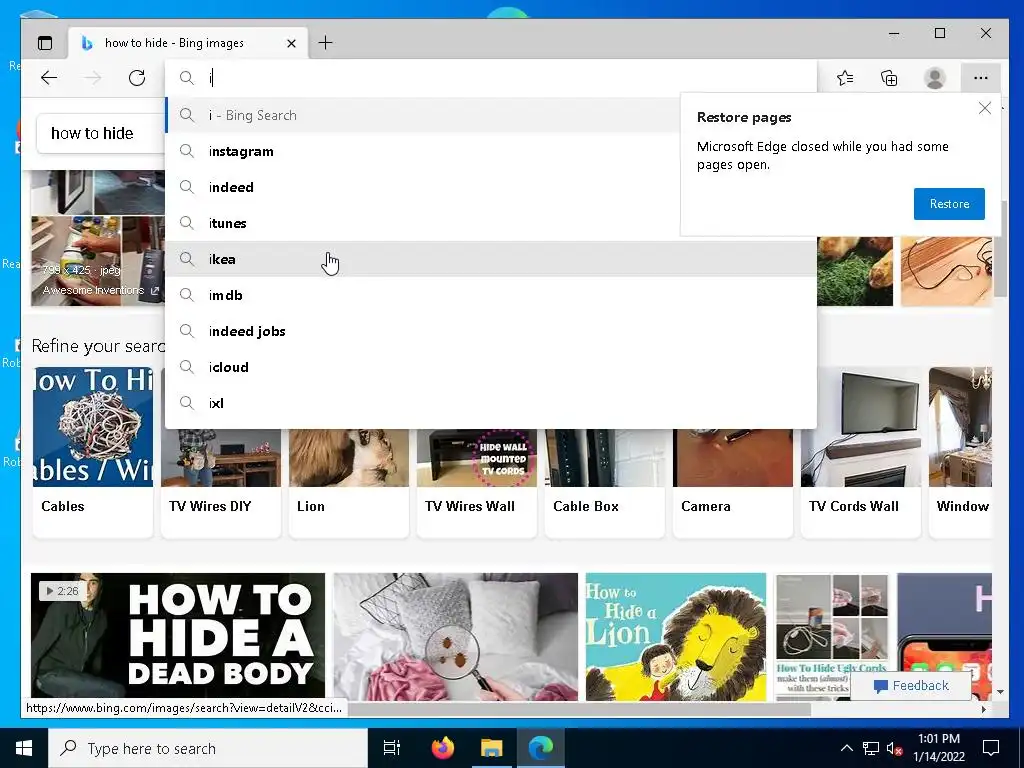Open the tab actions menu icon
The image size is (1024, 768).
click(x=44, y=43)
